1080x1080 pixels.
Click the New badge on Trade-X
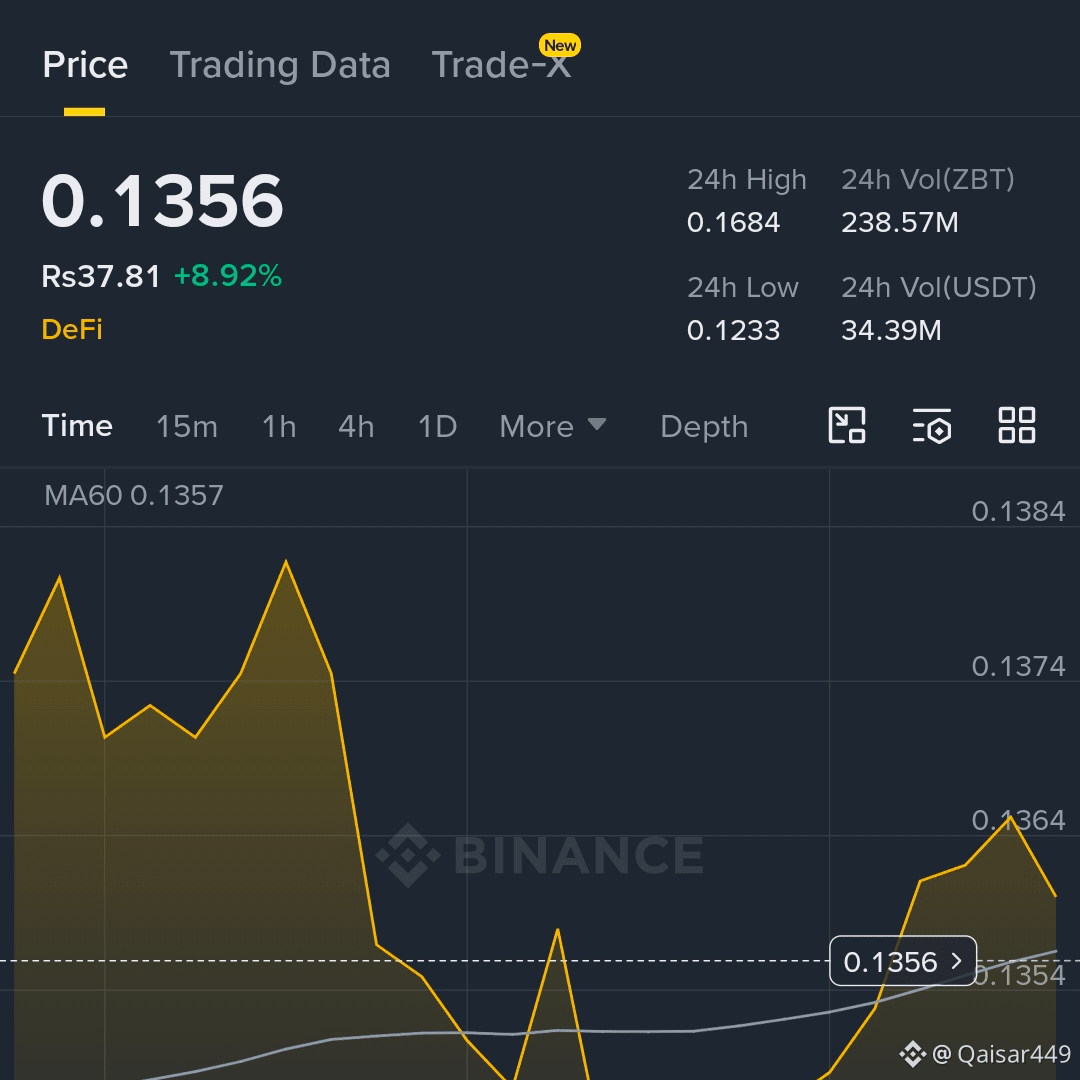(560, 45)
